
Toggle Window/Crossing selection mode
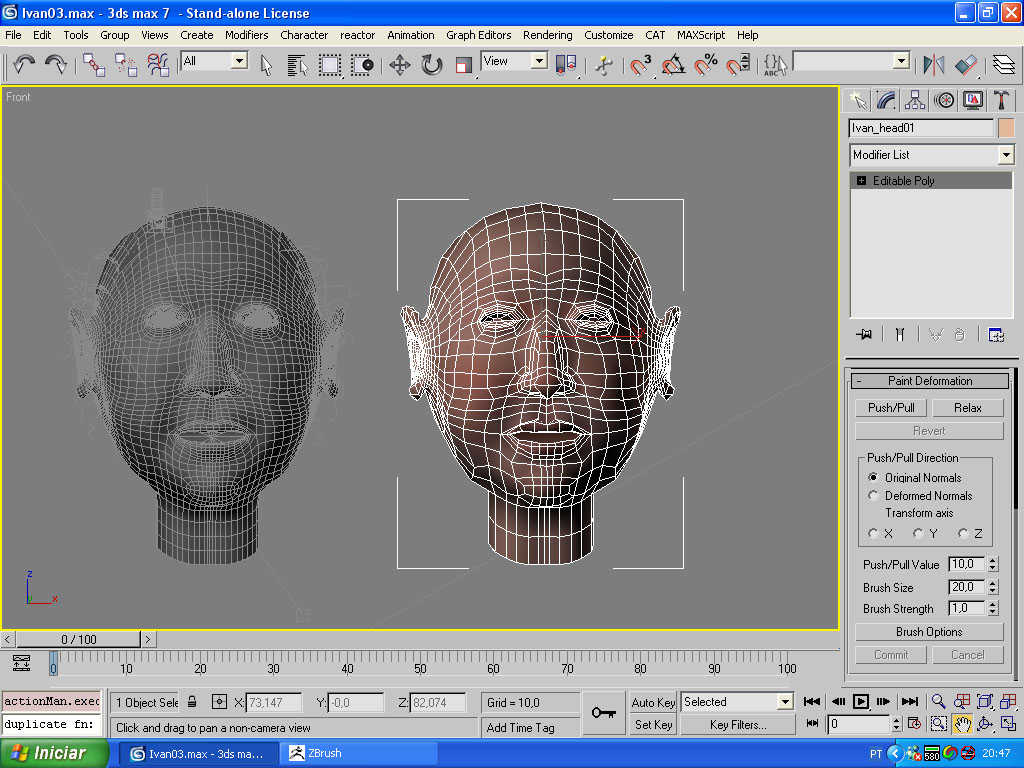362,65
